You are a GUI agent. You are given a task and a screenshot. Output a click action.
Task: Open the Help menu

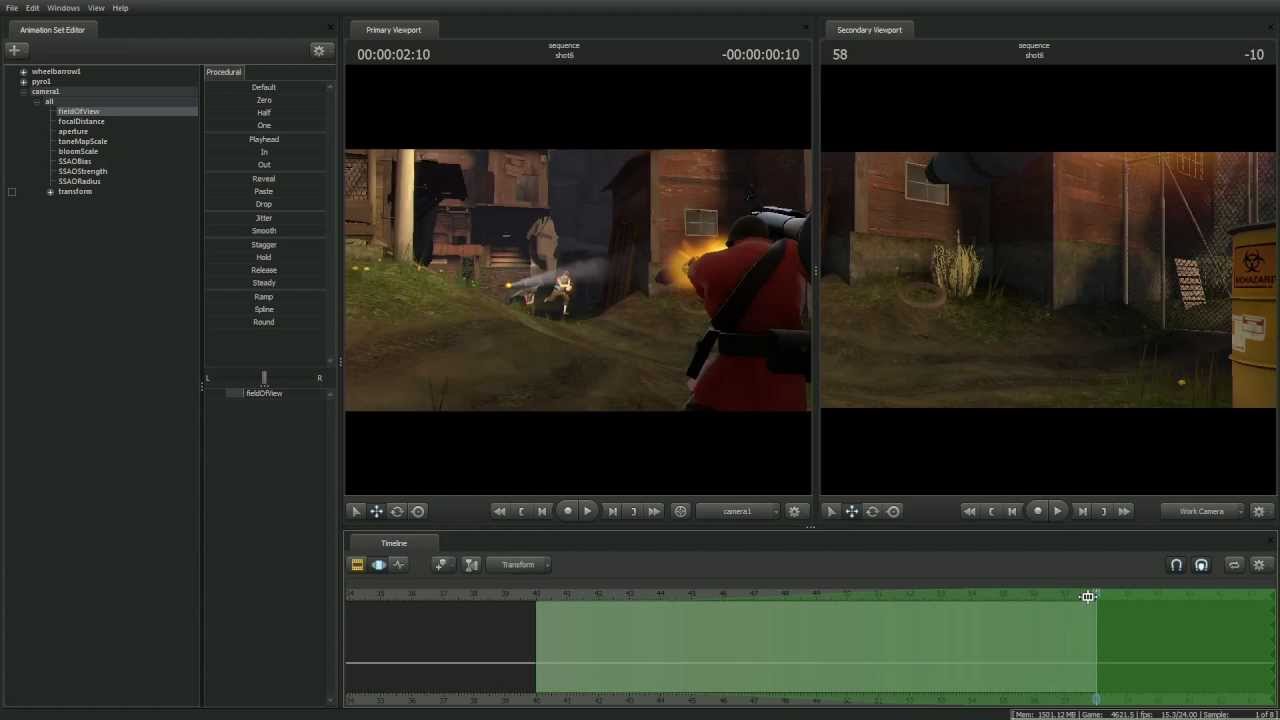120,8
